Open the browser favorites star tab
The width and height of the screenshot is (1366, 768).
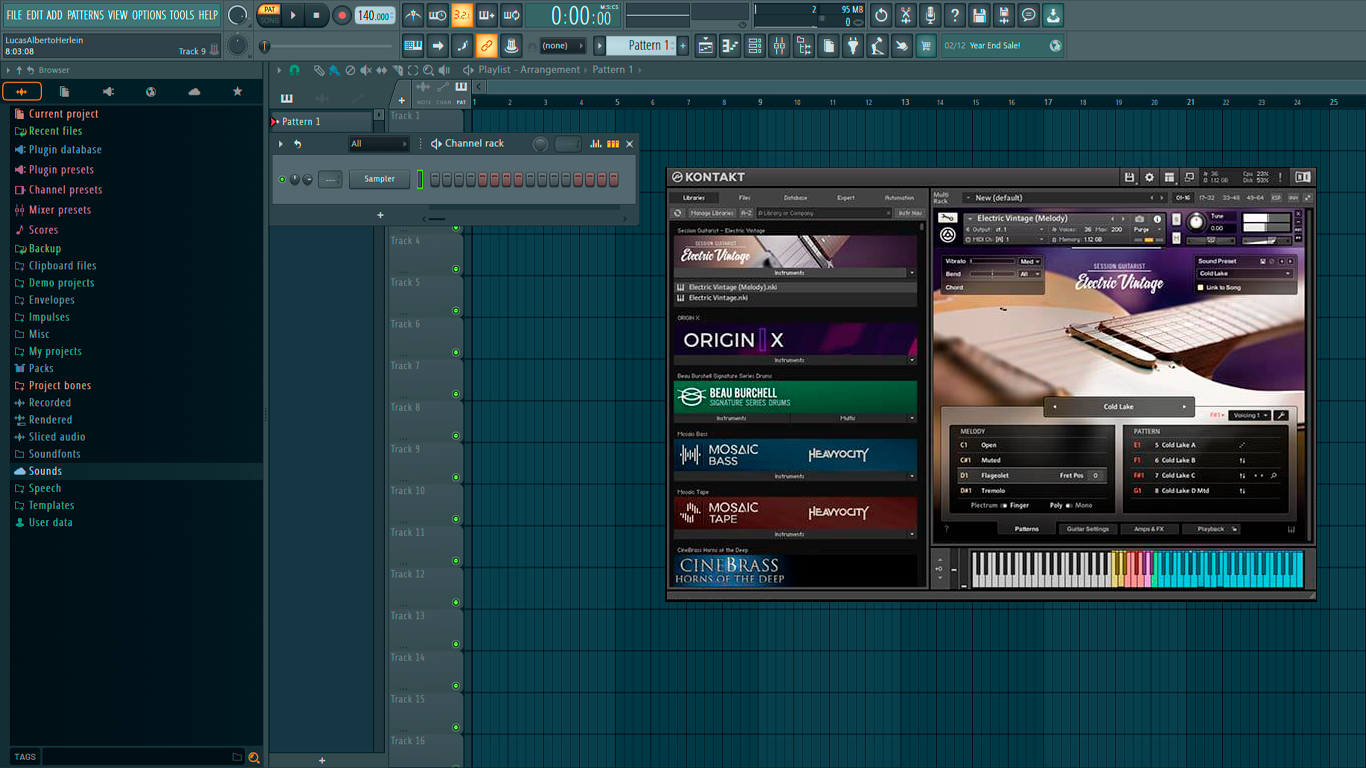point(237,92)
